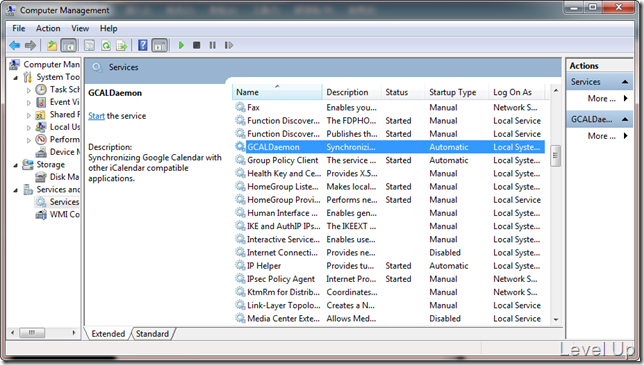Viewport: 644px width, 365px height.
Task: Select the Media Center Exte... service
Action: click(x=389, y=319)
